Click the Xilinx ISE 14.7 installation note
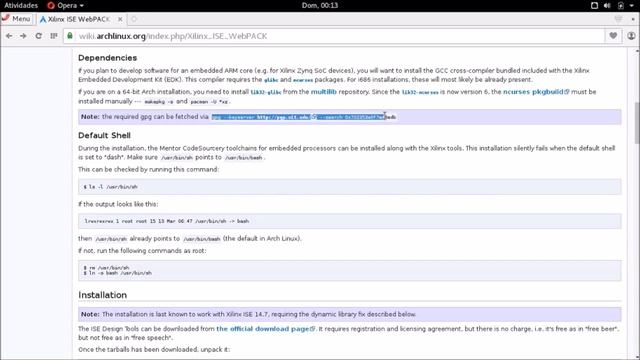The height and width of the screenshot is (360, 640). click(x=349, y=314)
